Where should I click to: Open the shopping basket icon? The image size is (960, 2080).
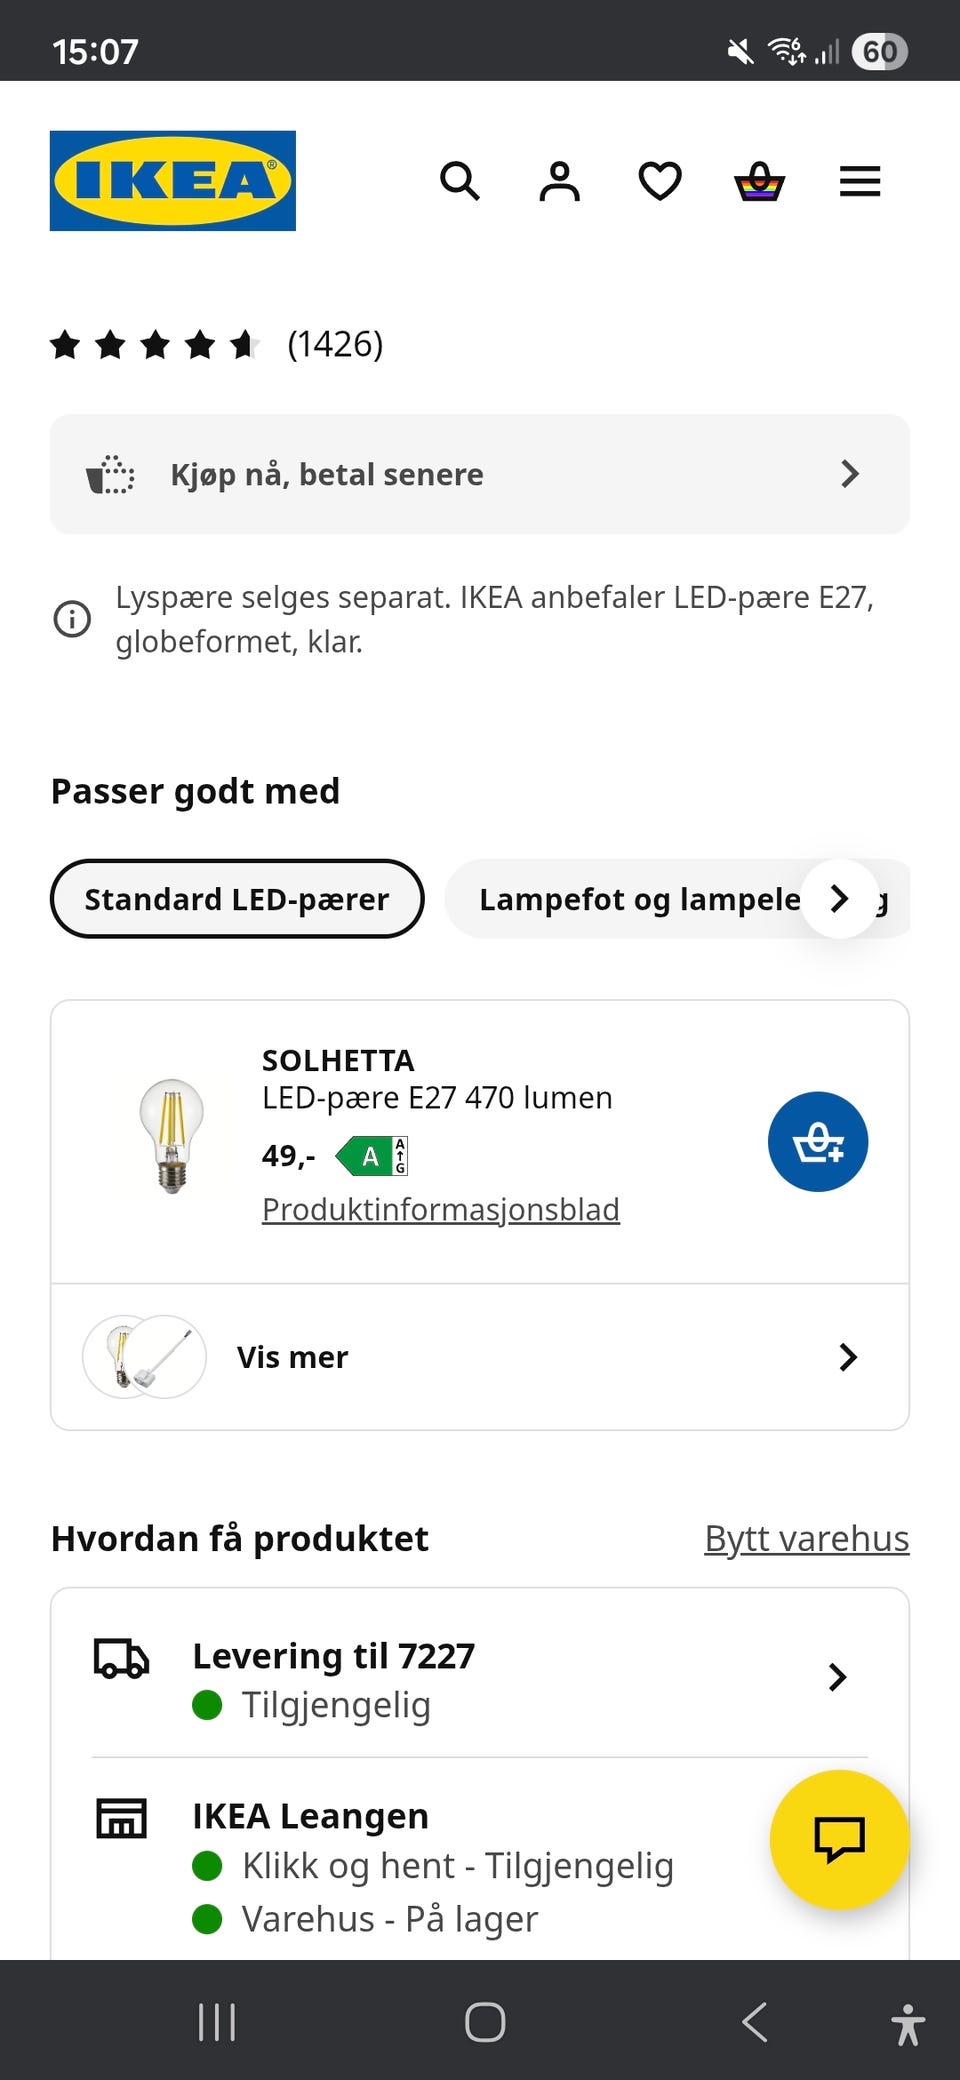pyautogui.click(x=760, y=181)
